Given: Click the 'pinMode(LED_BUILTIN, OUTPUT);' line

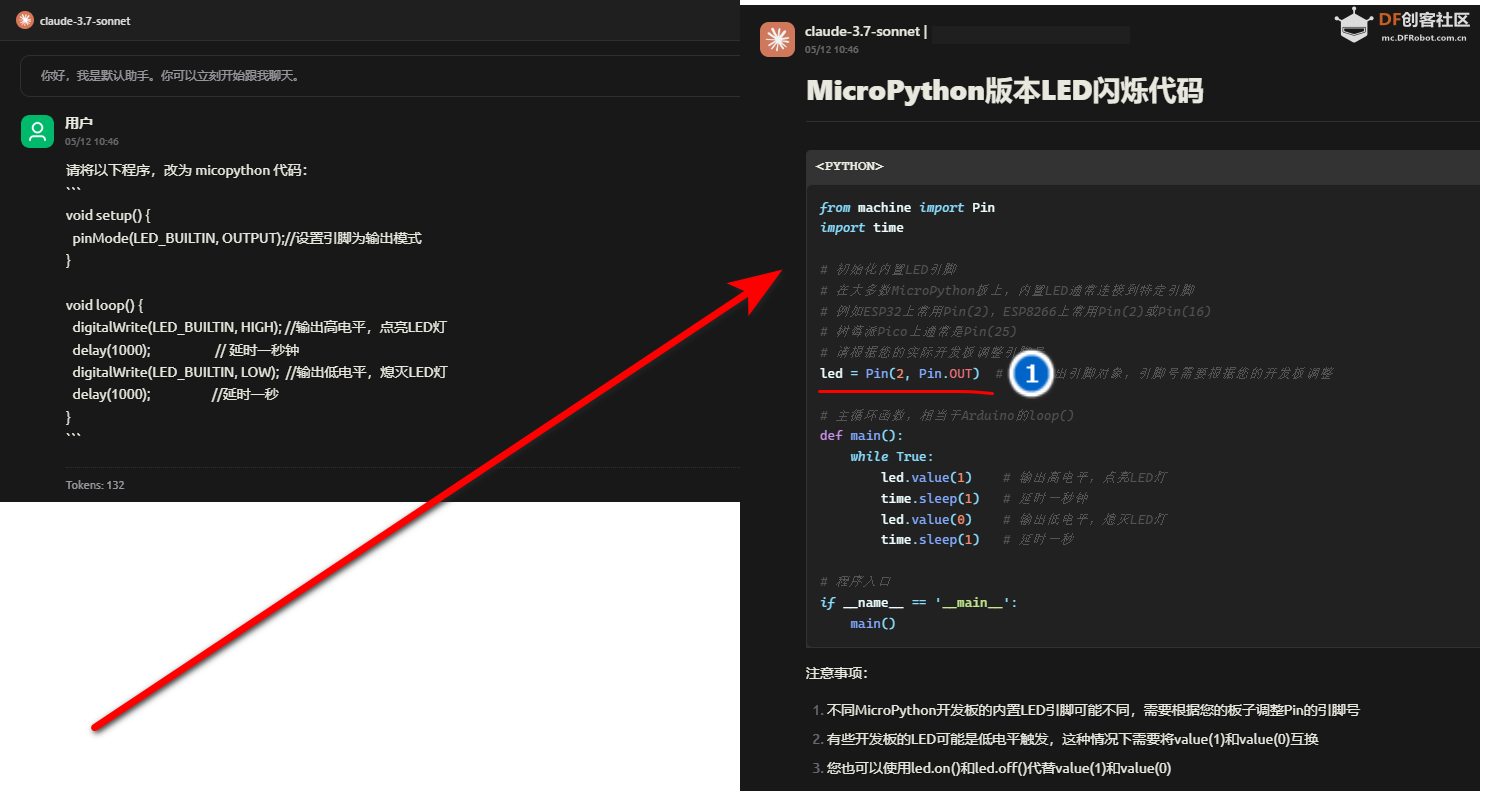Looking at the screenshot, I should [247, 238].
